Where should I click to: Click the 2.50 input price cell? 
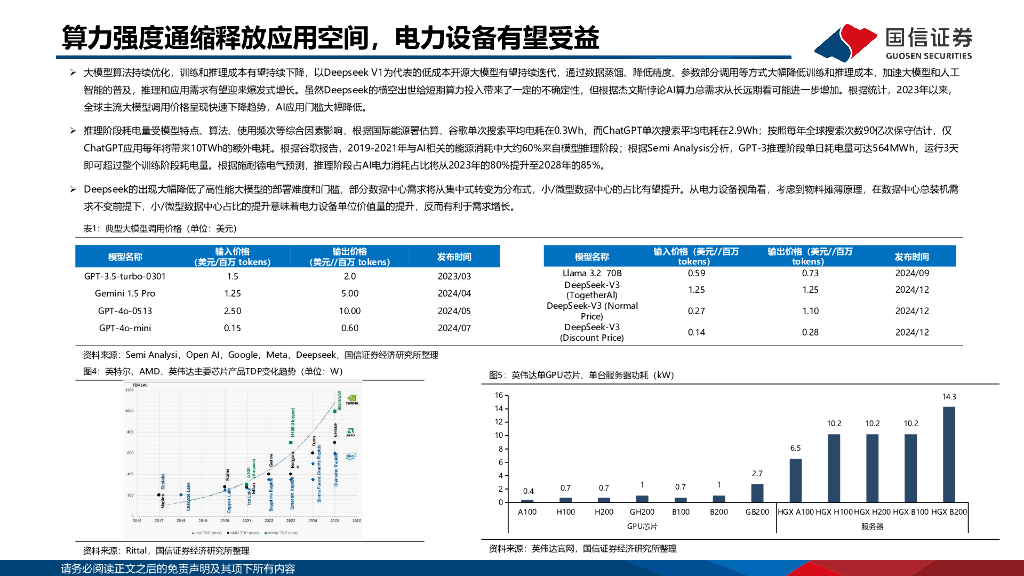tap(232, 311)
